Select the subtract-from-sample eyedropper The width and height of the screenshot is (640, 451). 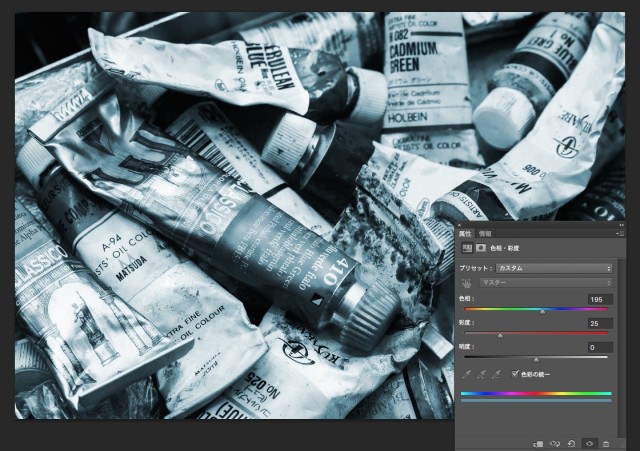(497, 373)
